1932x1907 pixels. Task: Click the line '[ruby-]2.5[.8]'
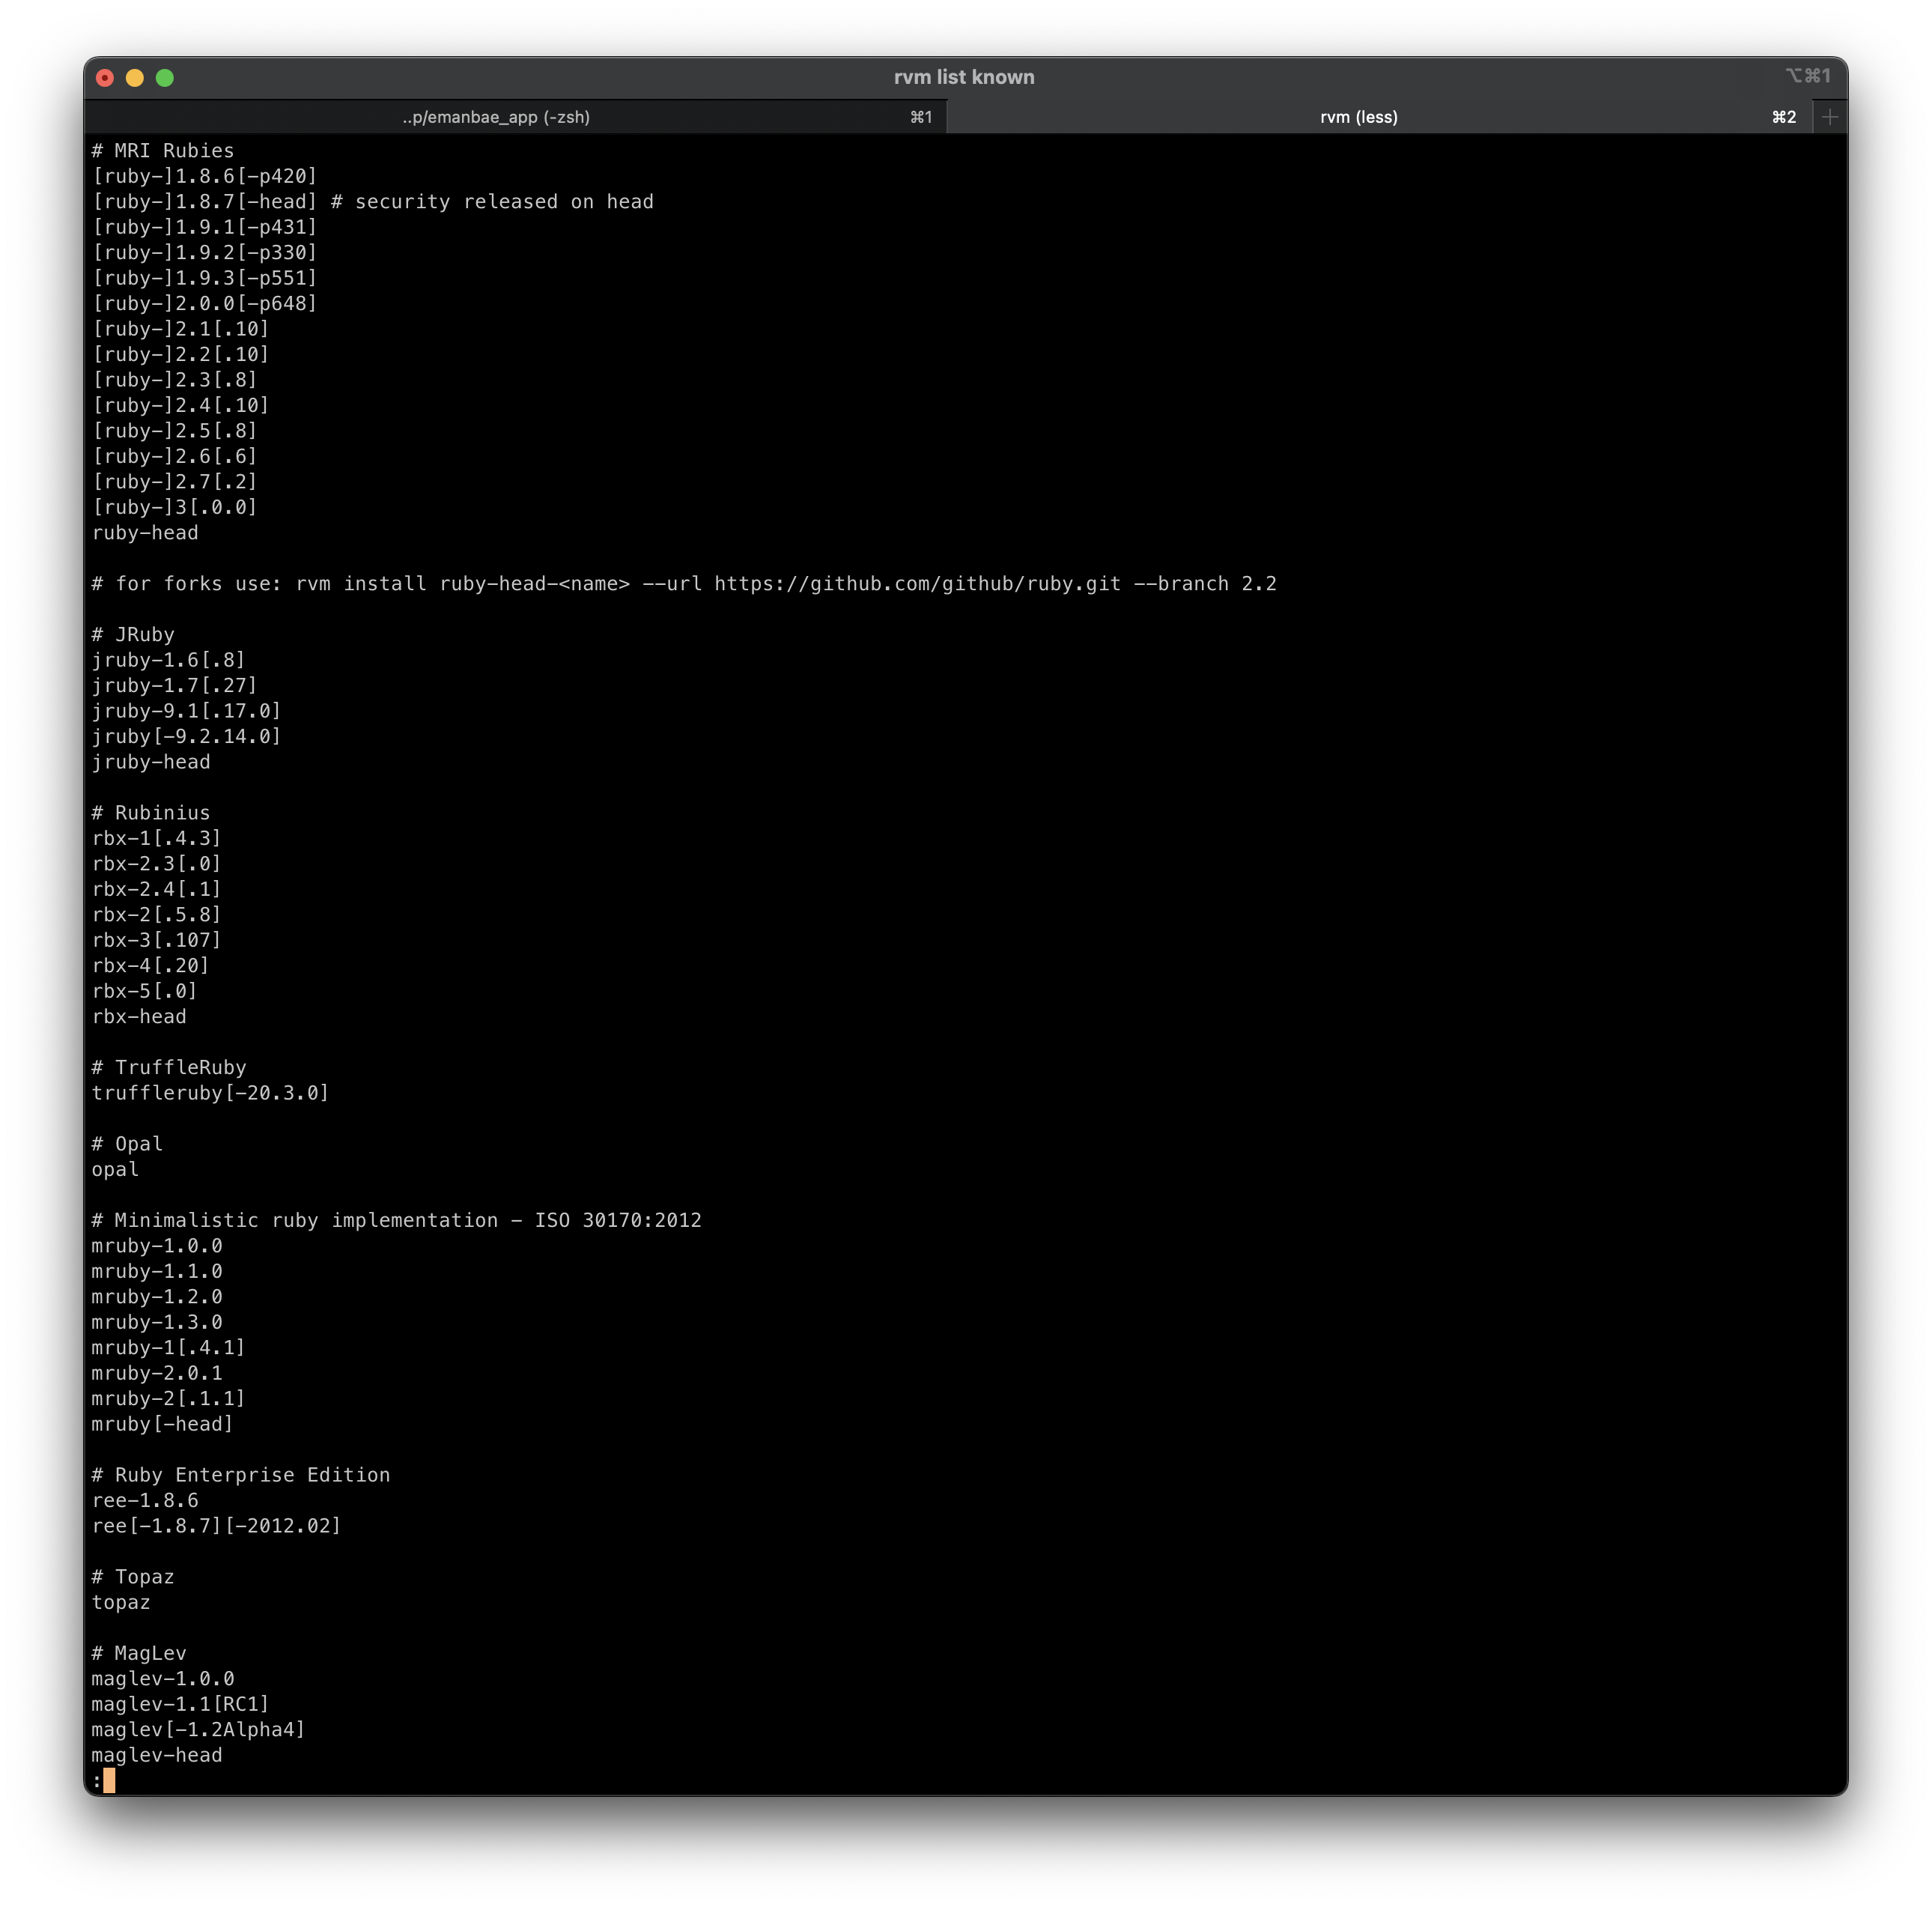[x=175, y=431]
